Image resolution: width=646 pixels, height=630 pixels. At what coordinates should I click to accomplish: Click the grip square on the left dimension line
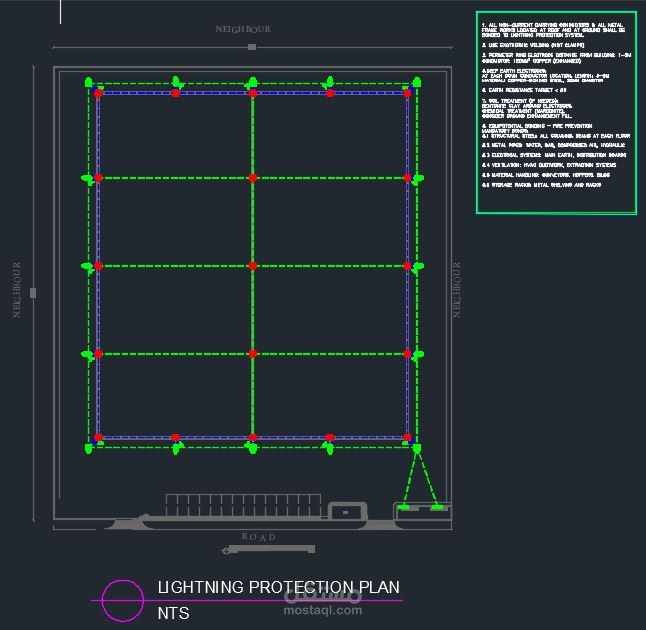[x=33, y=293]
